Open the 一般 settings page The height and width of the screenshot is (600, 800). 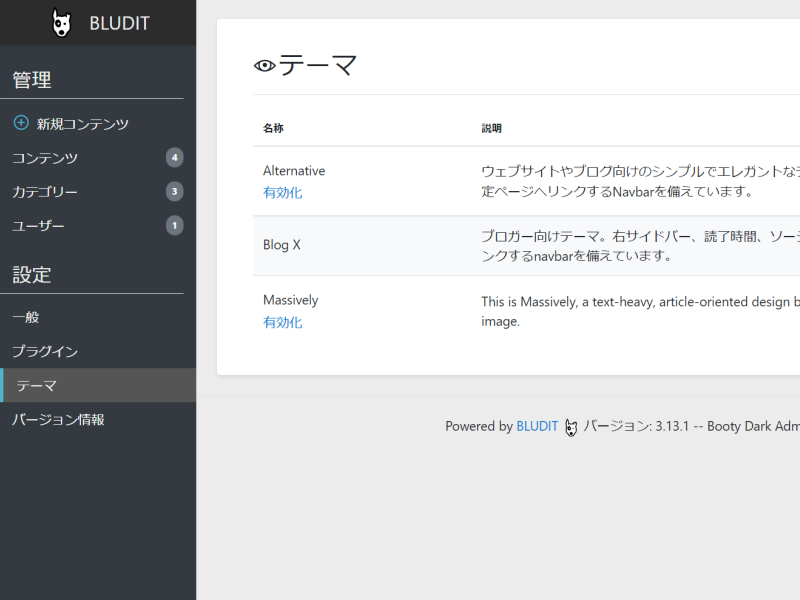[26, 317]
